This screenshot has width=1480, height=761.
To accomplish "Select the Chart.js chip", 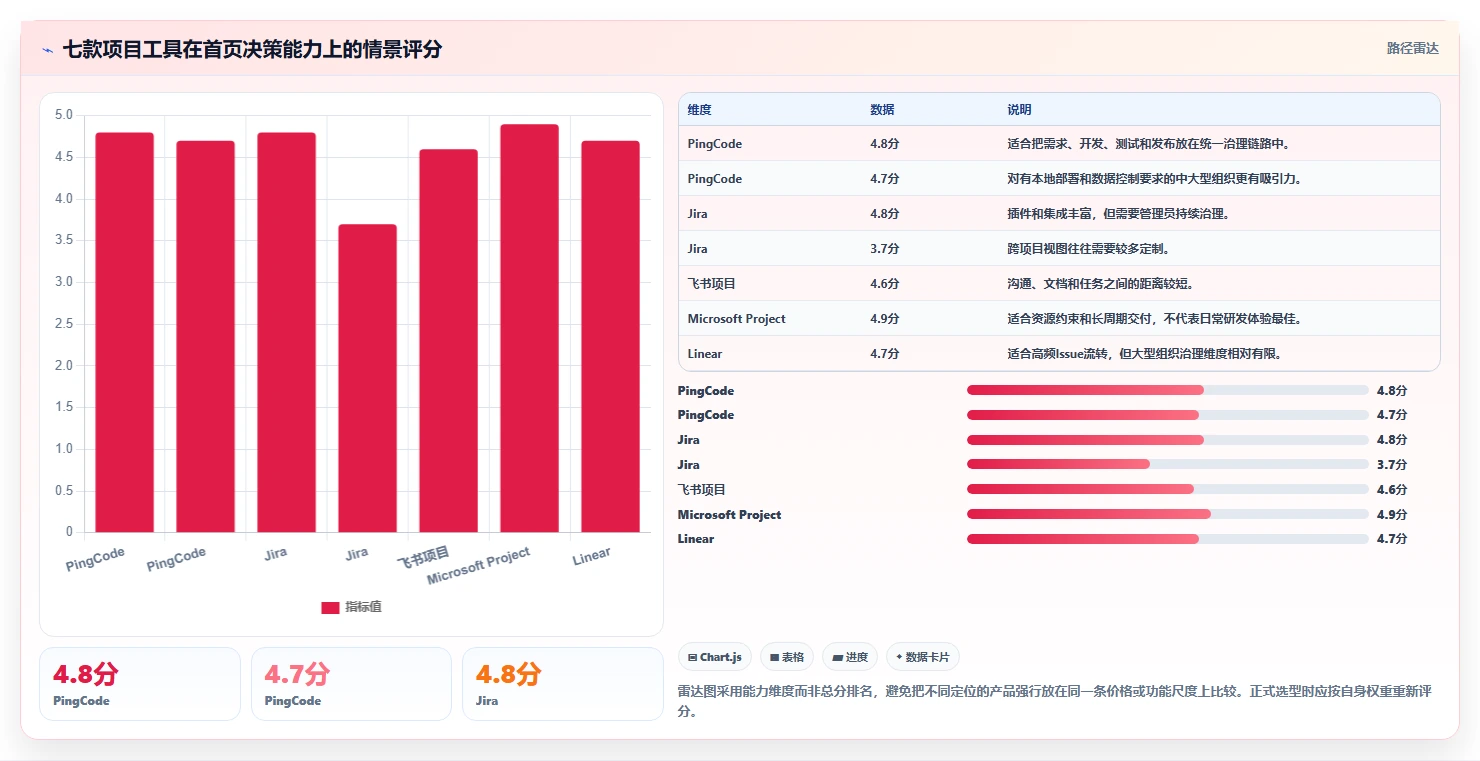I will (x=715, y=657).
